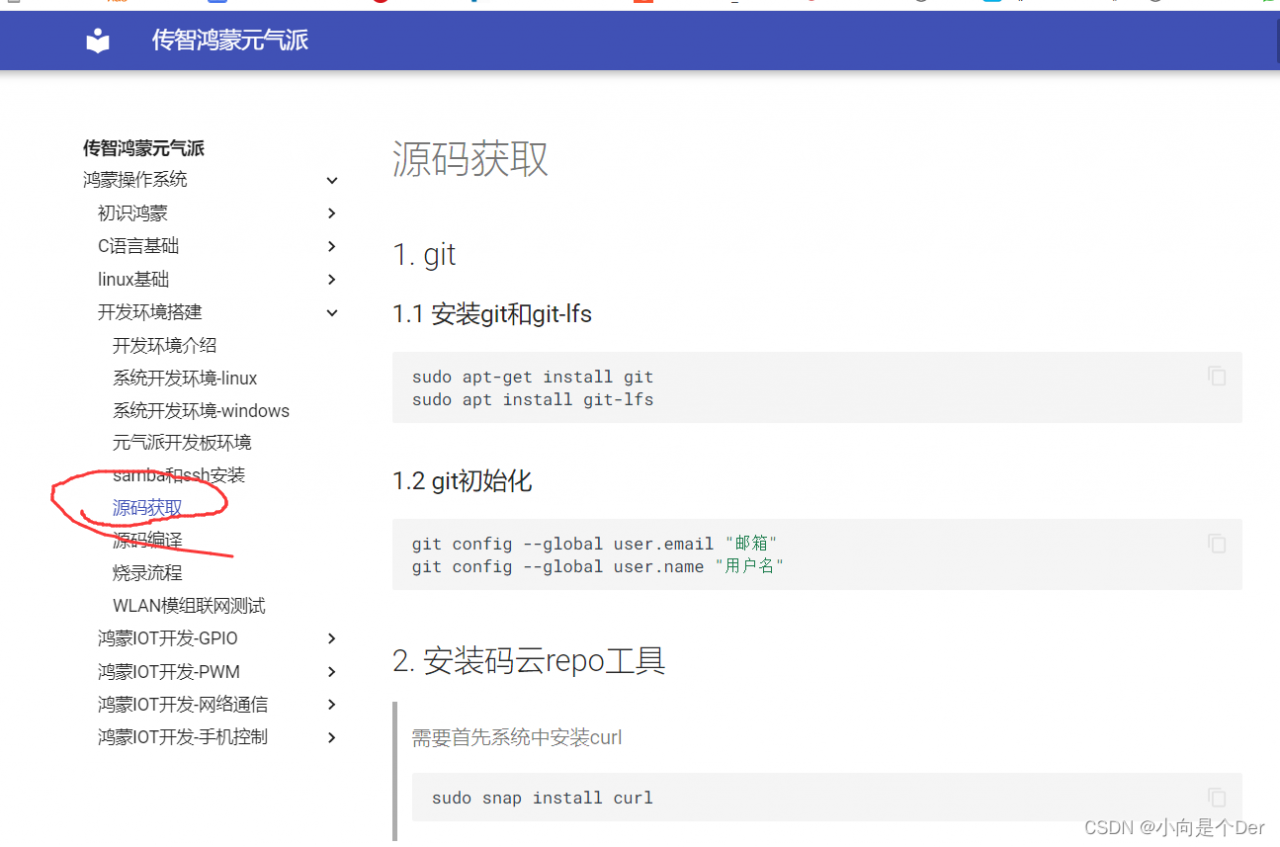Viewport: 1280px width, 847px height.
Task: Open the 初识鸿蒙 section
Action: coord(133,213)
